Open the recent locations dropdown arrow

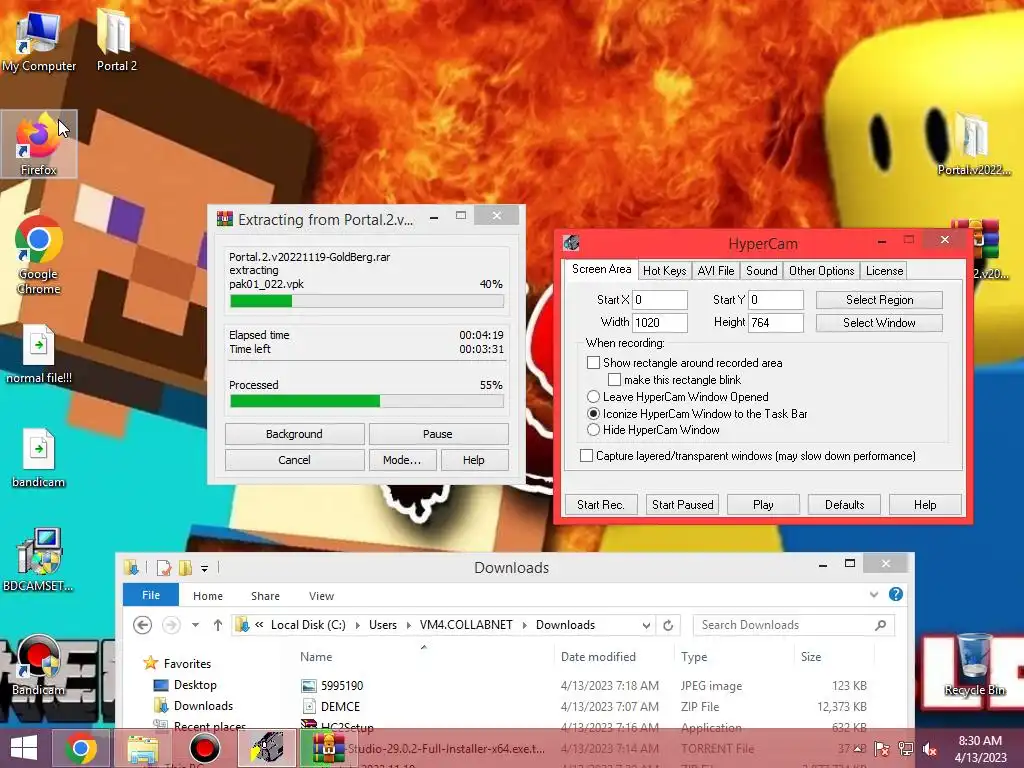click(195, 625)
